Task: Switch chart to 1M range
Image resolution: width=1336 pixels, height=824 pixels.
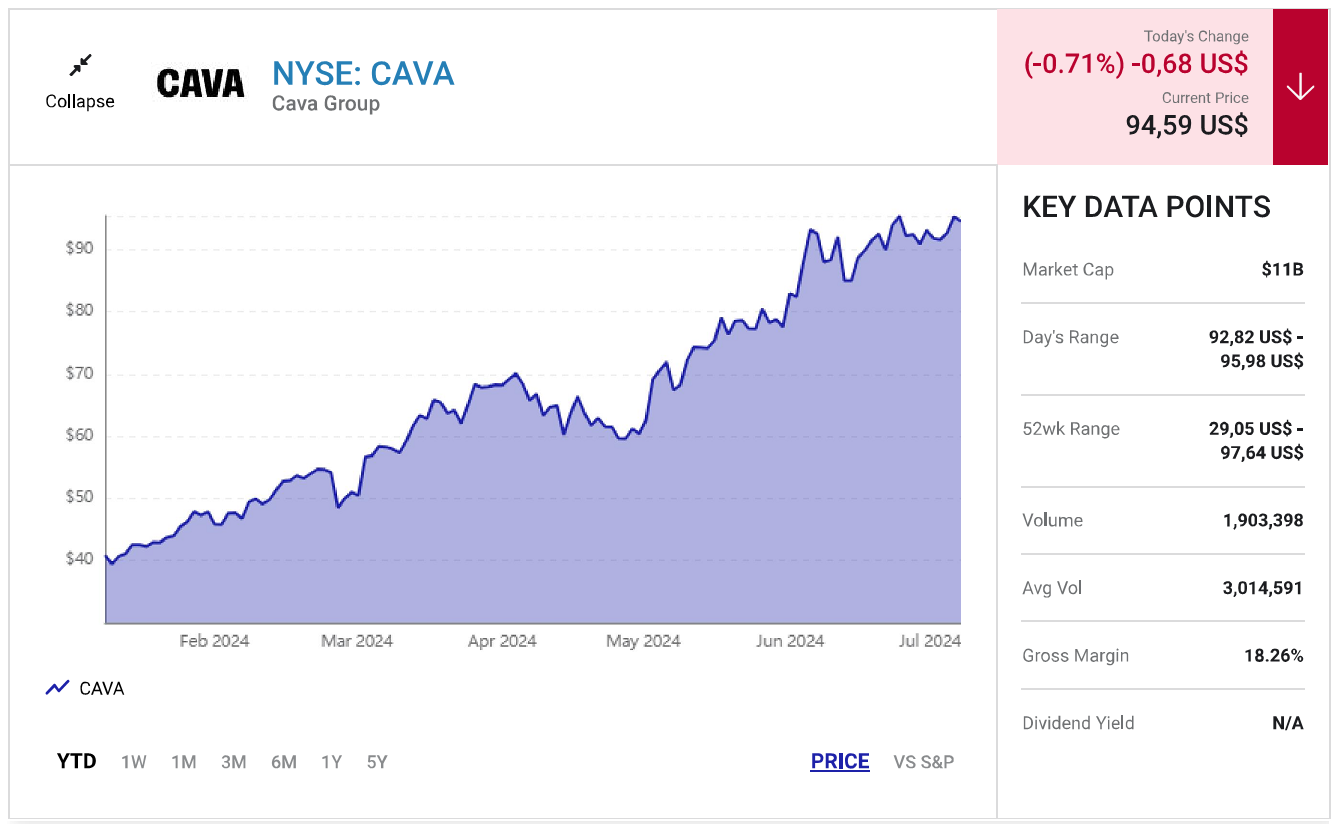Action: pyautogui.click(x=183, y=762)
